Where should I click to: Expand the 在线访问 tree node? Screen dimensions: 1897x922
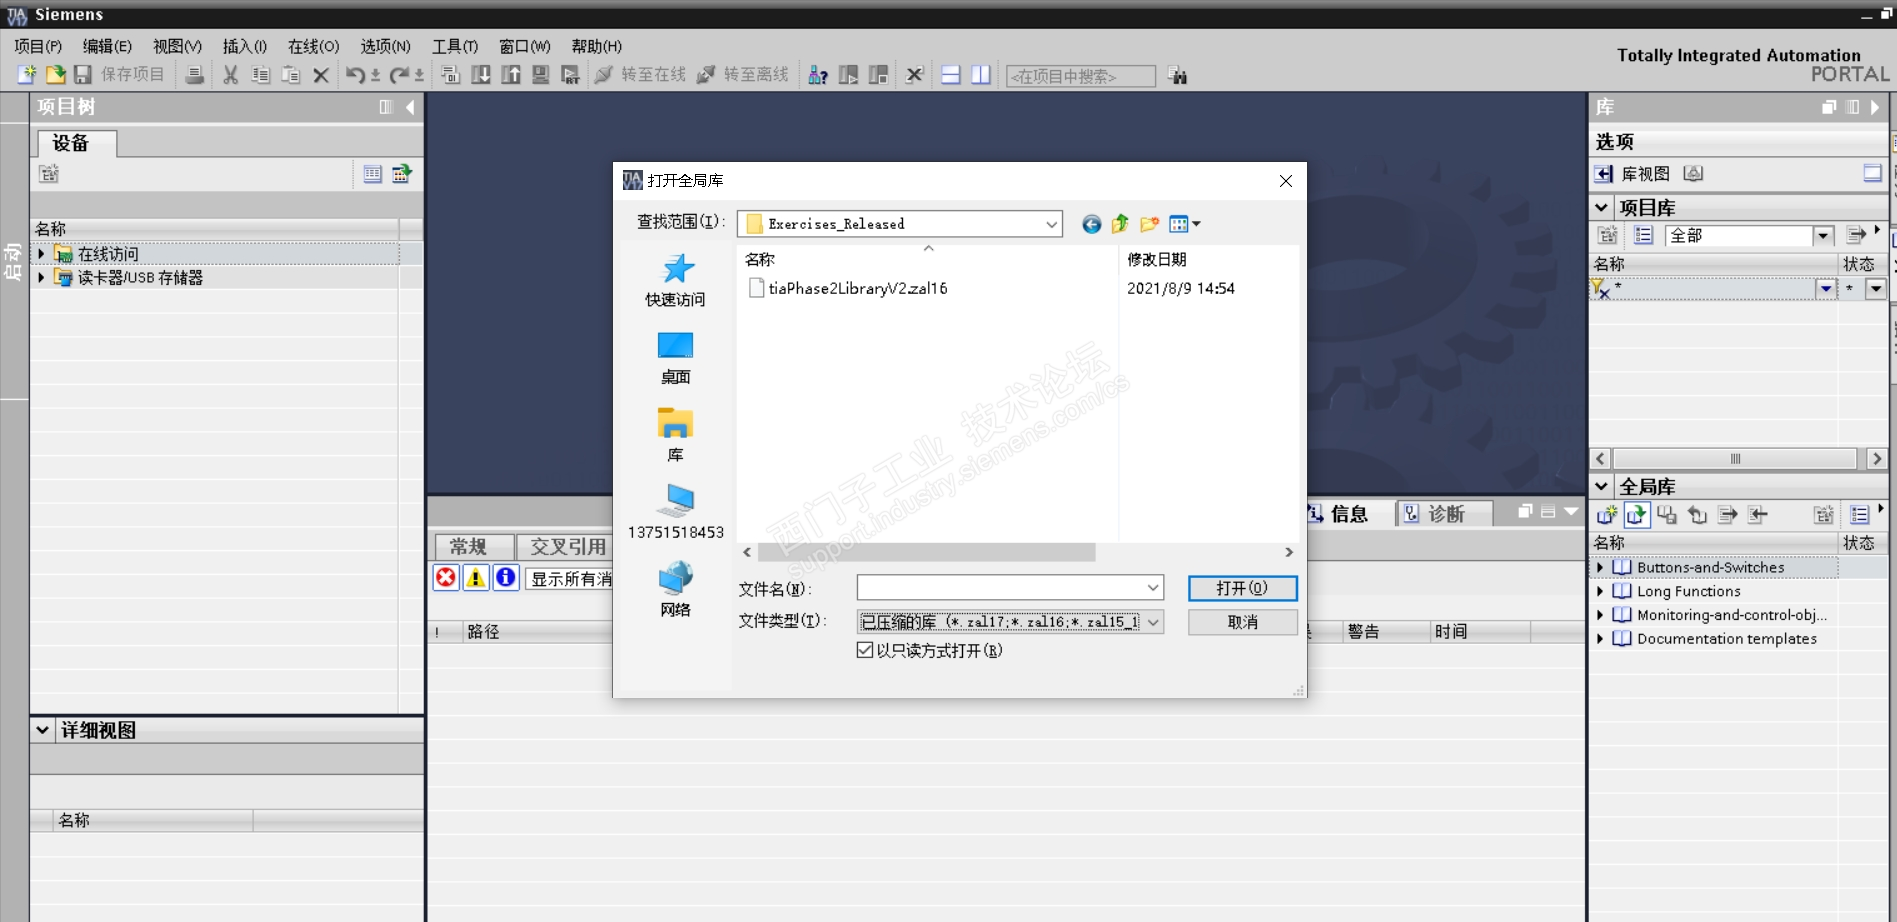[41, 254]
